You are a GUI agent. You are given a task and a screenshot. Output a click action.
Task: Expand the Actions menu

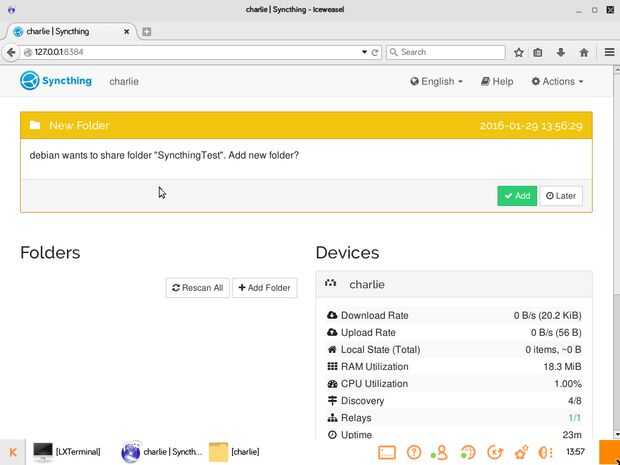(x=557, y=81)
